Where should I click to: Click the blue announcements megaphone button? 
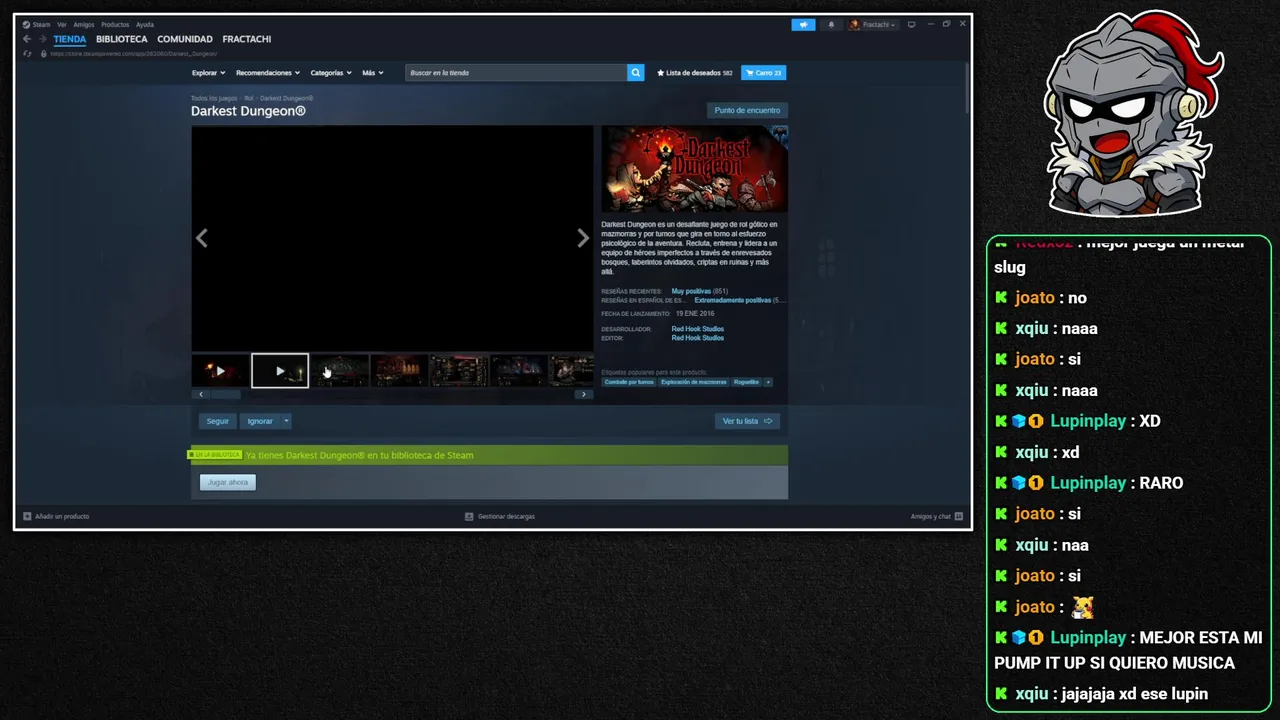[x=803, y=25]
